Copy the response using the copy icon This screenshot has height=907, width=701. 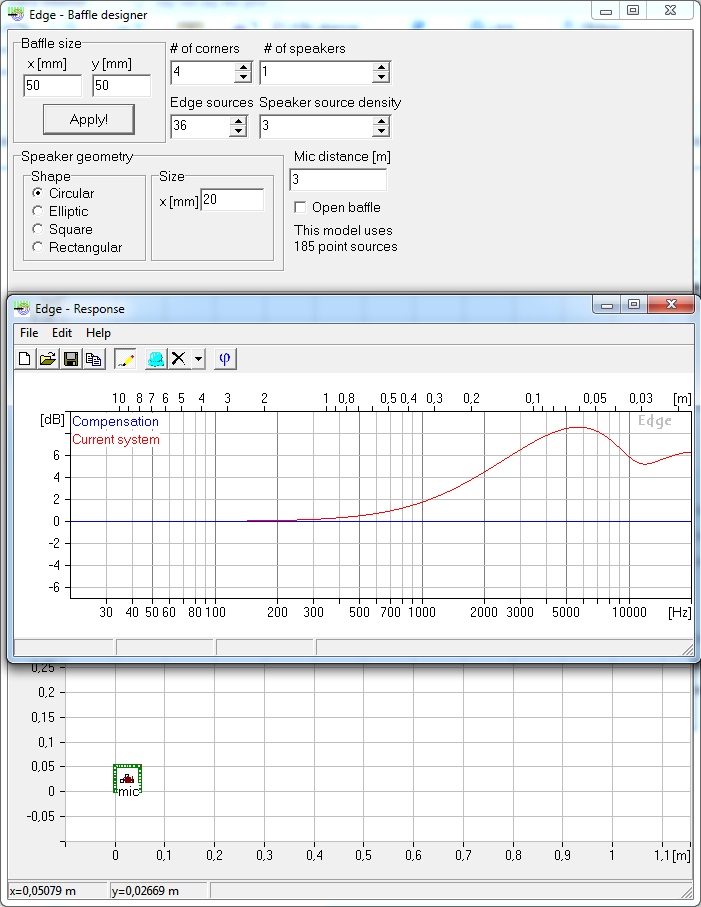click(93, 359)
